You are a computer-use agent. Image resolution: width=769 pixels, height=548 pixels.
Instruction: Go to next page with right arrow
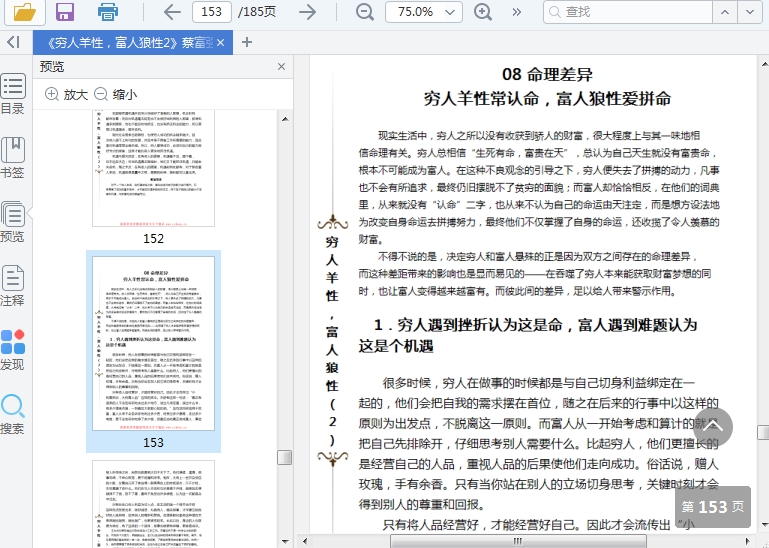click(307, 12)
